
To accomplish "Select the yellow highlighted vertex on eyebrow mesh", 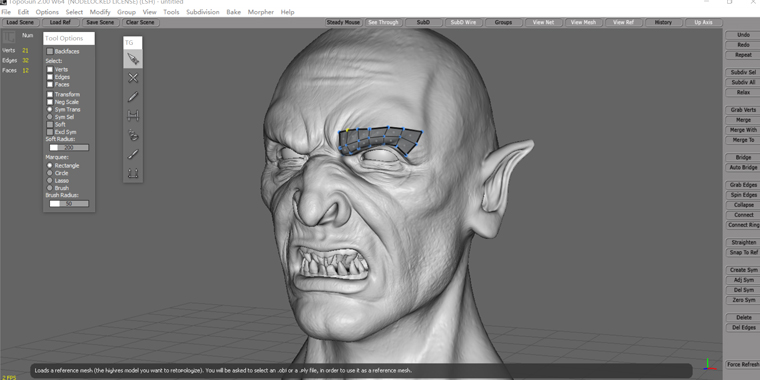I will click(x=348, y=130).
